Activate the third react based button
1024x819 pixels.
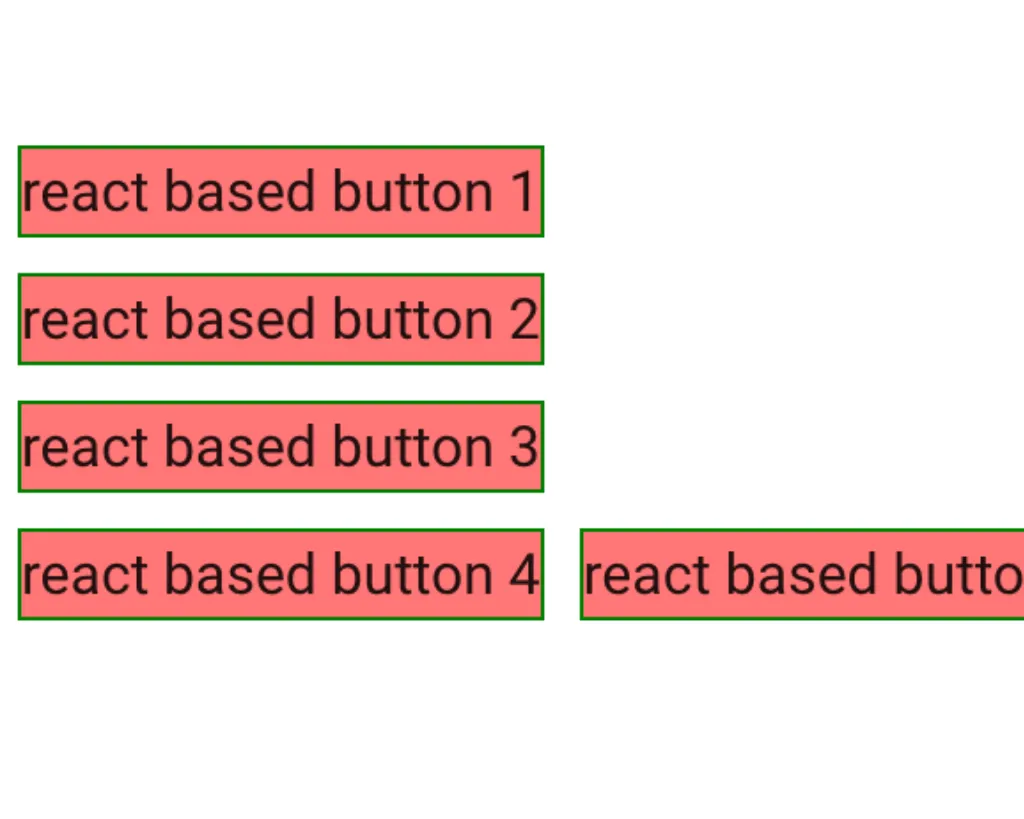click(280, 446)
